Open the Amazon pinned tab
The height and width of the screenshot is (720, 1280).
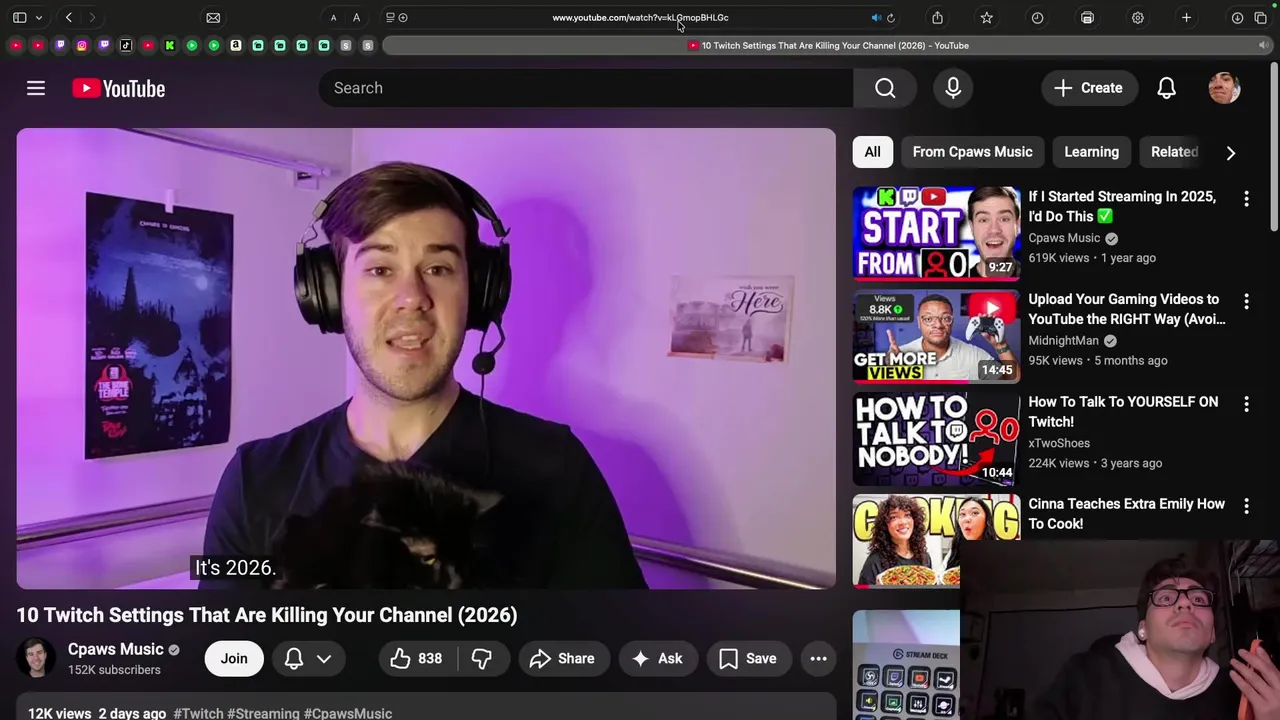click(236, 45)
